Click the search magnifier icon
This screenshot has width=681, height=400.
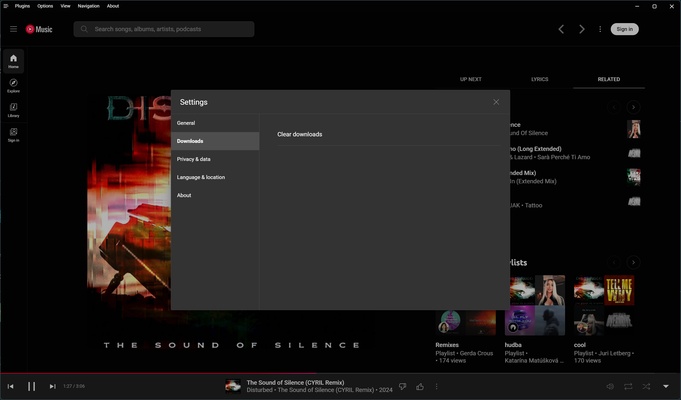84,29
